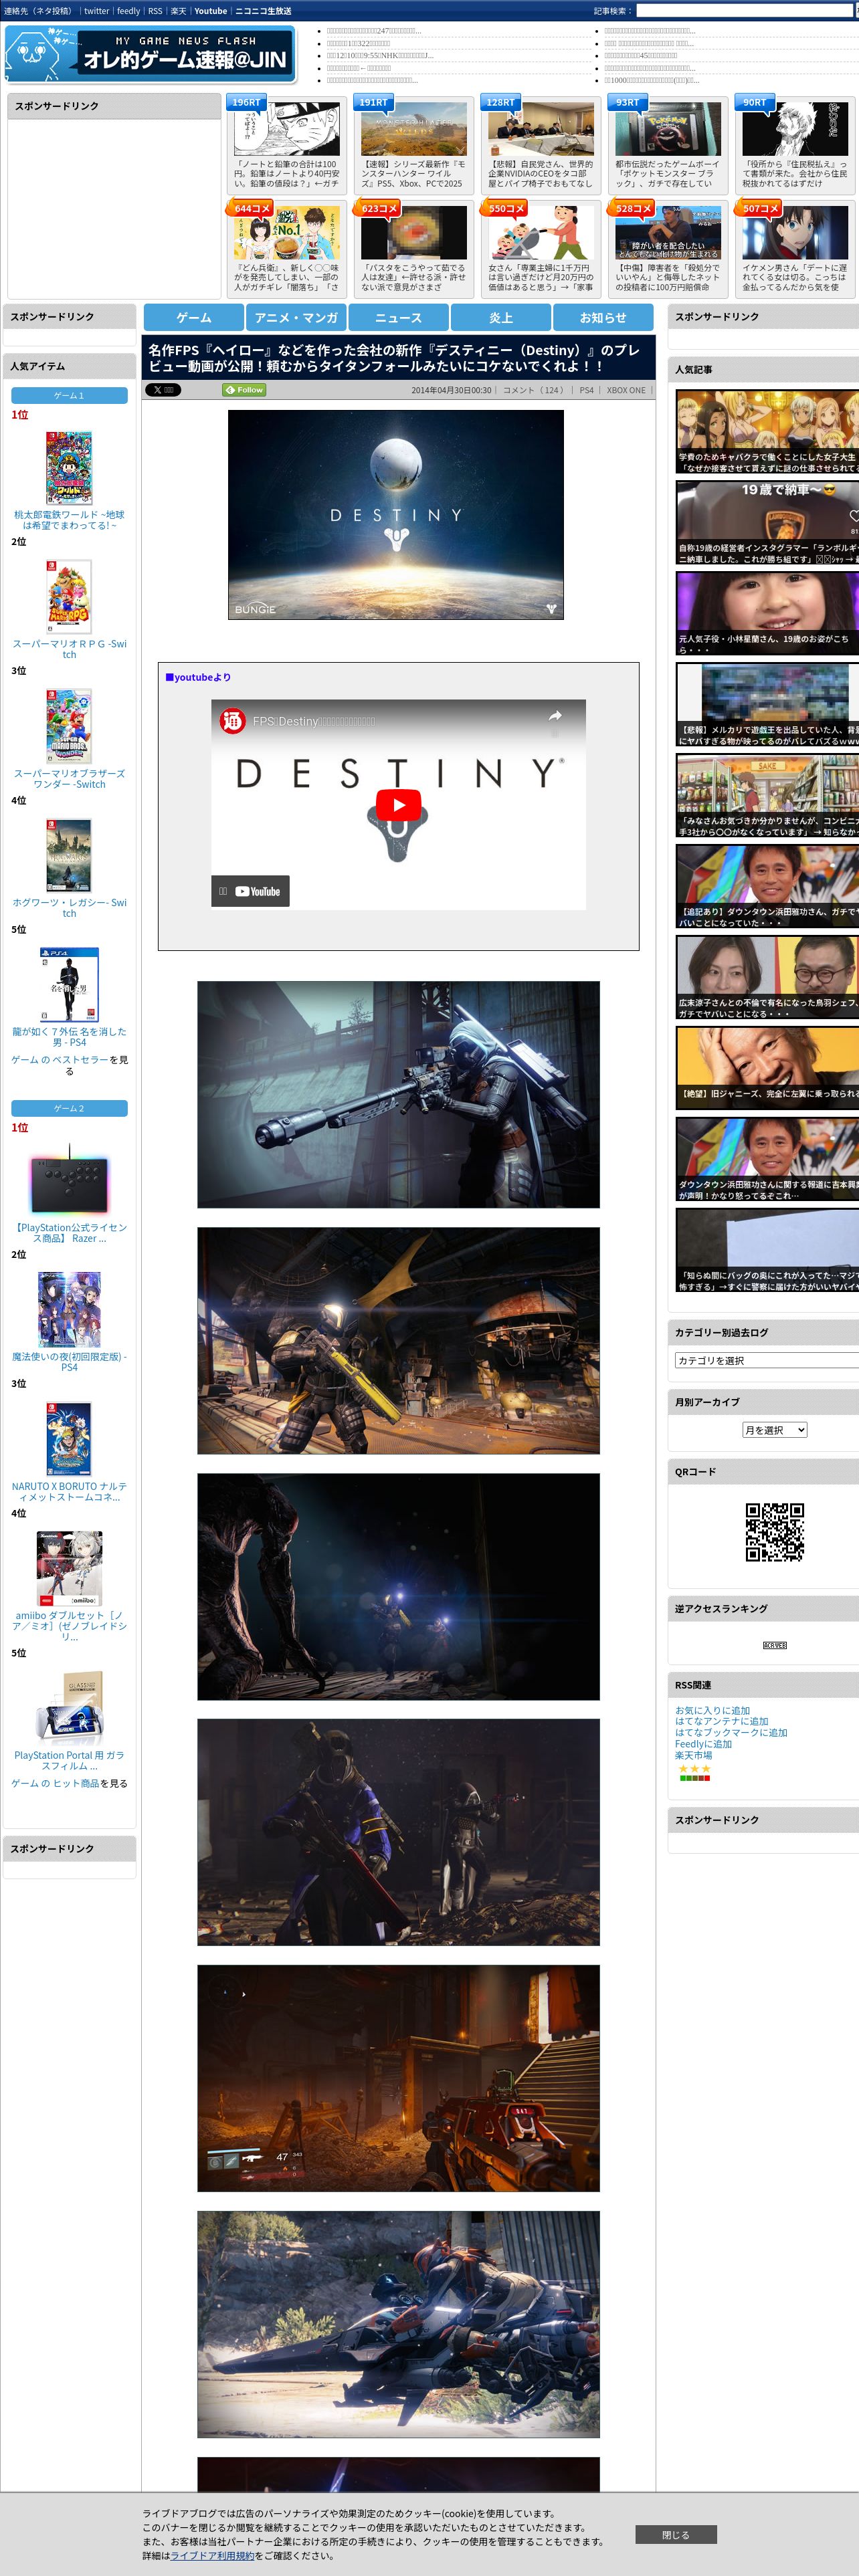Open the お知らせ category tab
This screenshot has width=859, height=2576.
tap(603, 317)
